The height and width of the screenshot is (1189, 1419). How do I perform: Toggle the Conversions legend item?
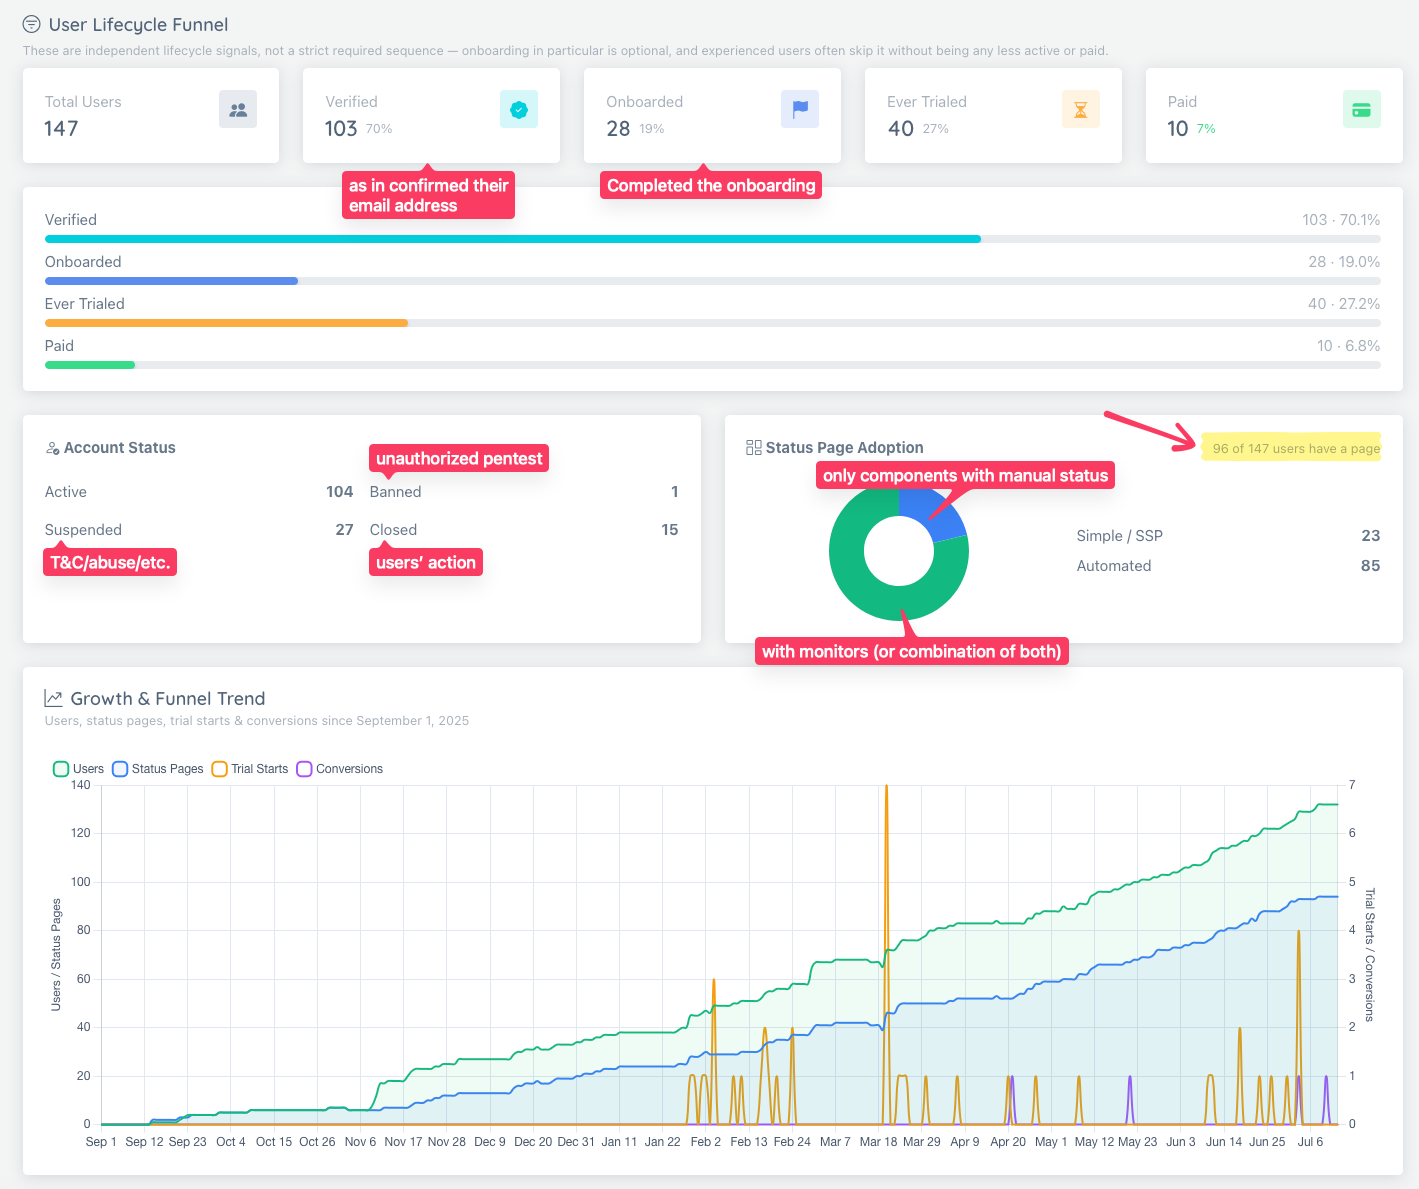tap(340, 769)
